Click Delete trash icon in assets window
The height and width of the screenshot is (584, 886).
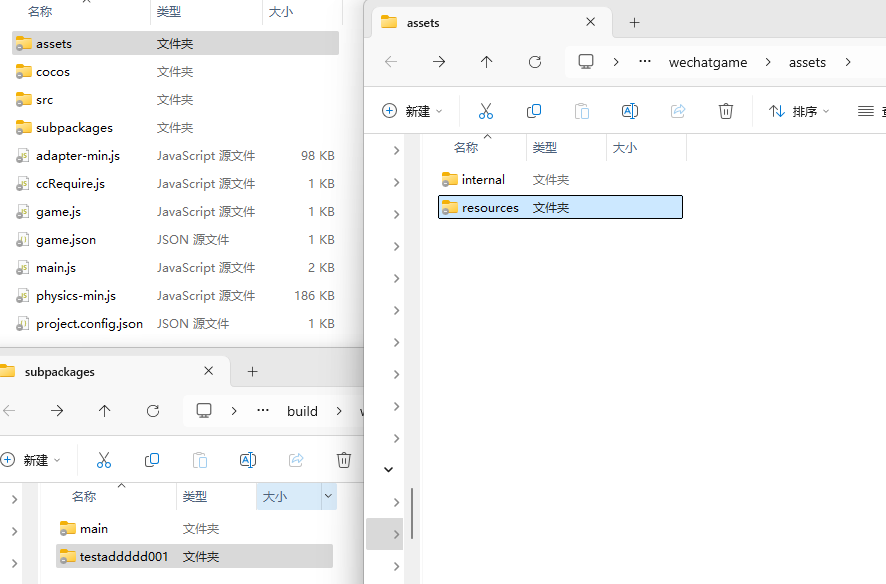[726, 111]
